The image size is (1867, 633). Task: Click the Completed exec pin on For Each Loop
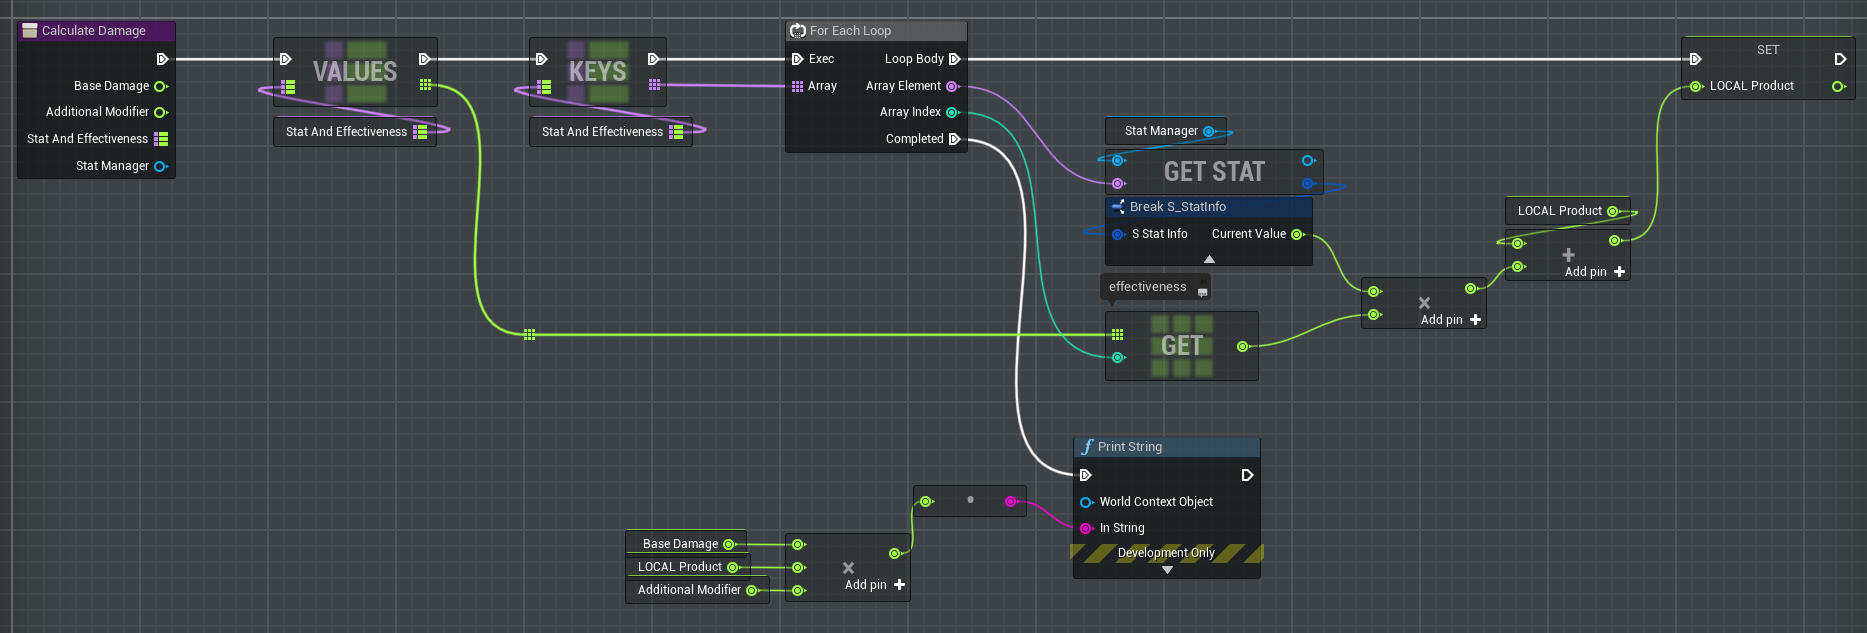(954, 139)
